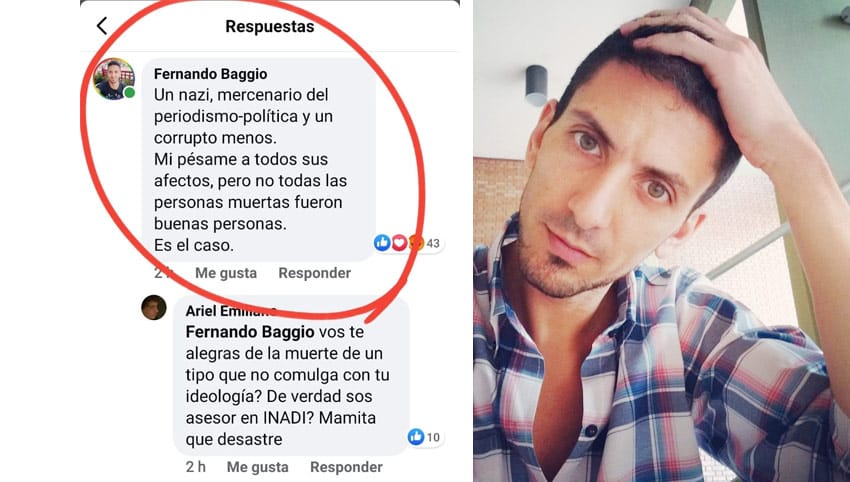Open the Ariel Emiliano name link
This screenshot has width=850, height=482.
231,311
